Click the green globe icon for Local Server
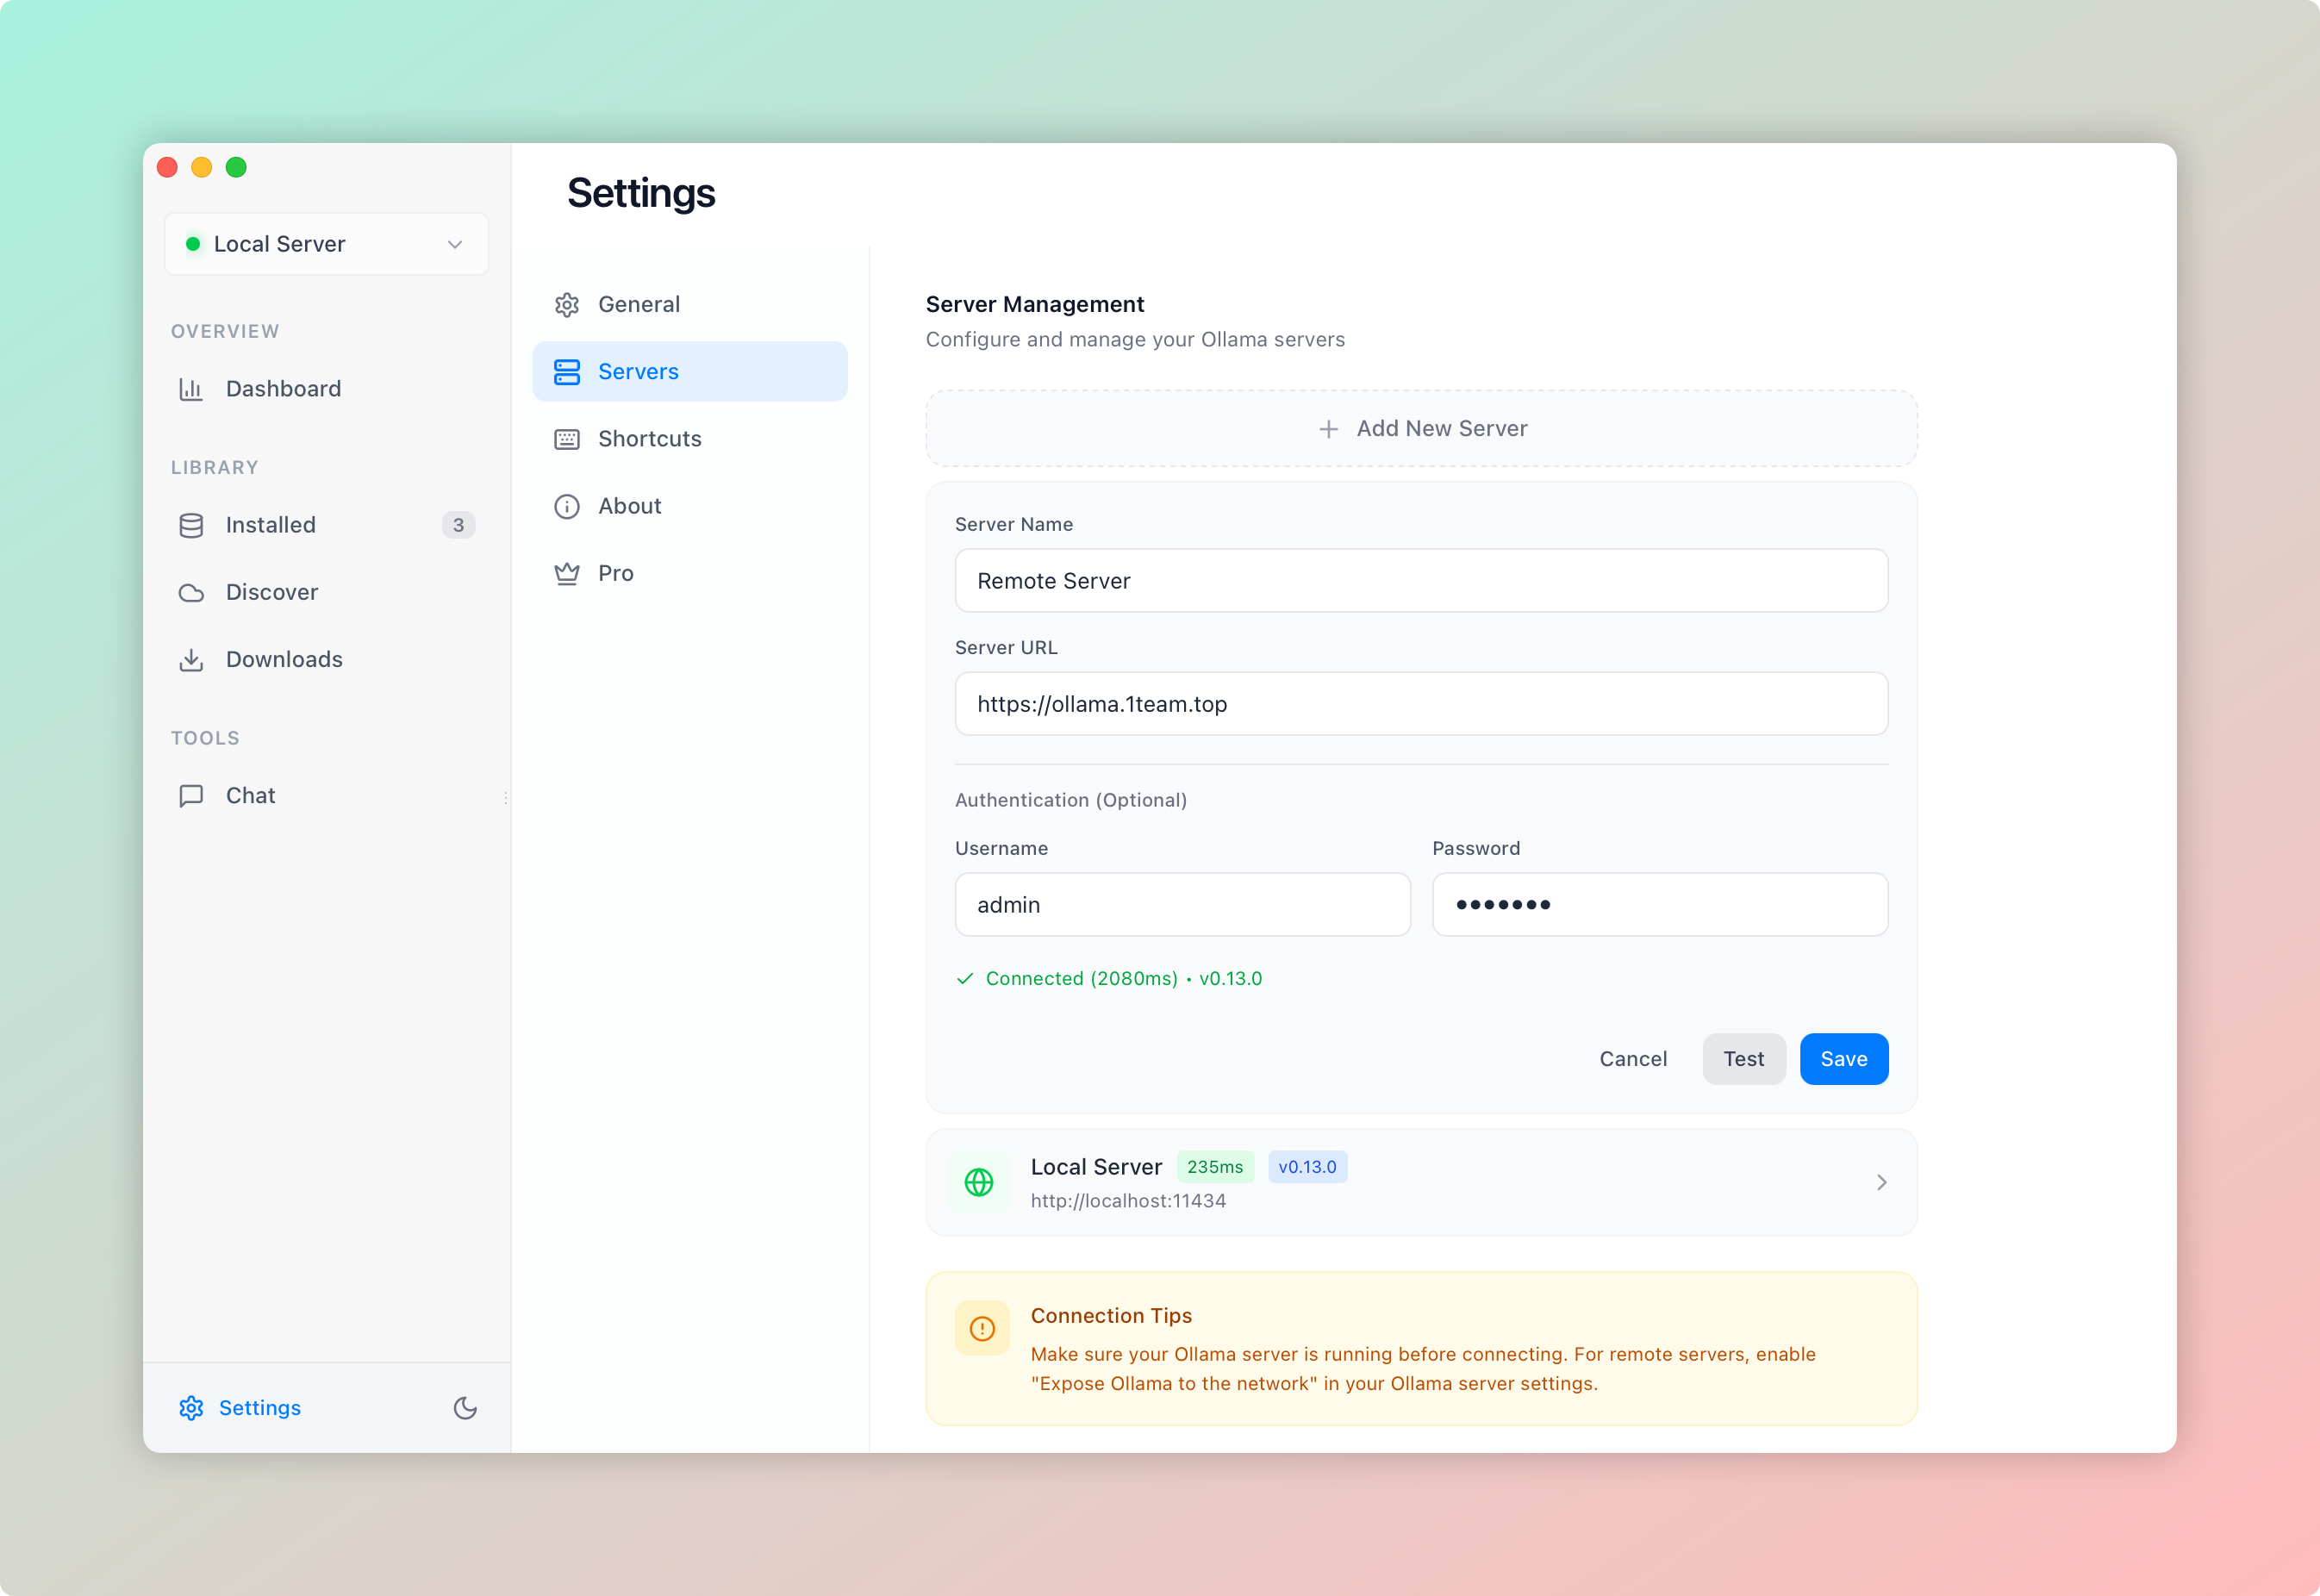 point(978,1182)
